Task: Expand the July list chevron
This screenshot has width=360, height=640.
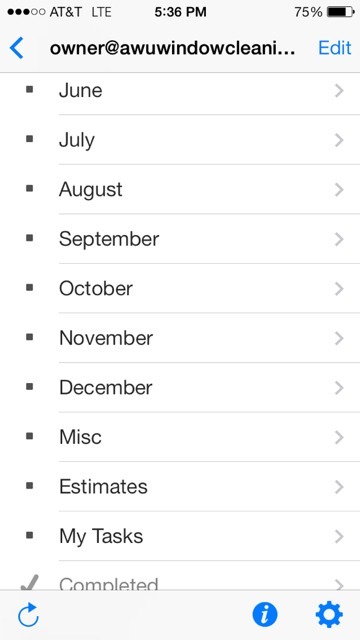Action: 339,140
